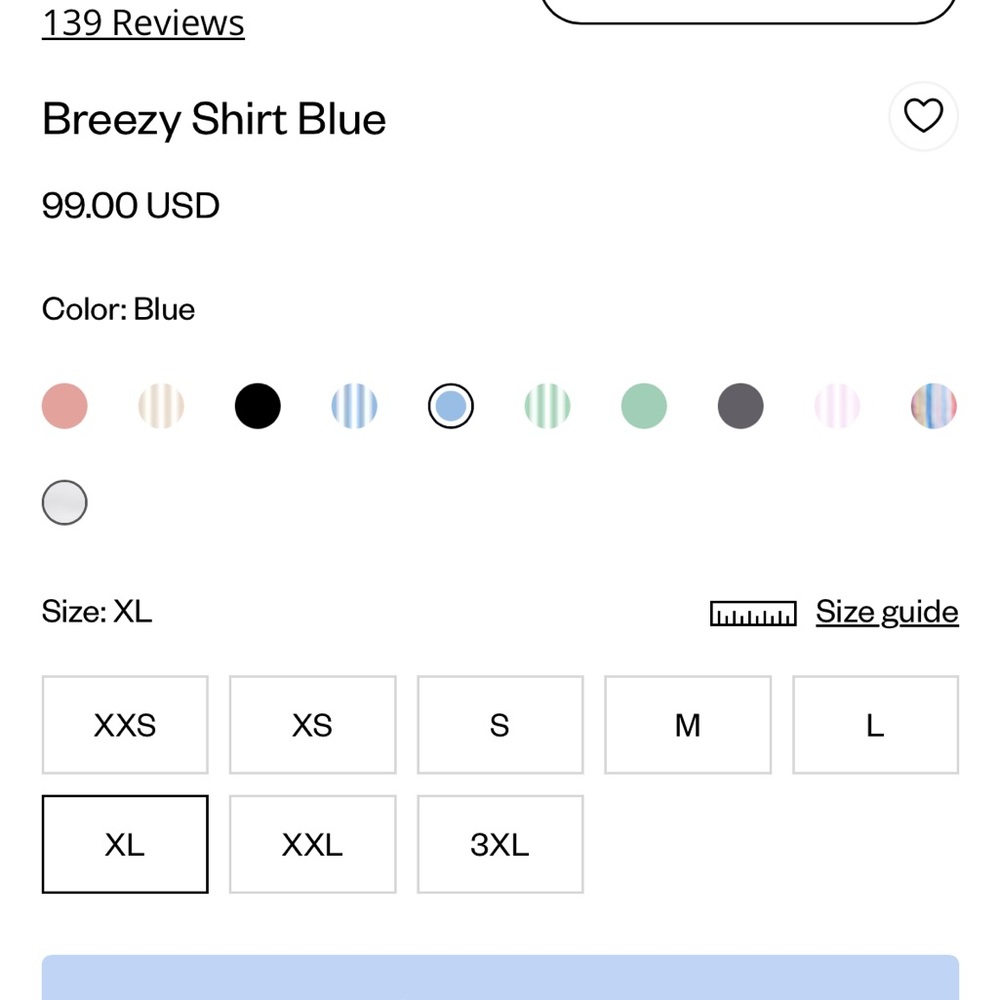Click the blue action button at the bottom
The width and height of the screenshot is (1000, 1000).
500,980
